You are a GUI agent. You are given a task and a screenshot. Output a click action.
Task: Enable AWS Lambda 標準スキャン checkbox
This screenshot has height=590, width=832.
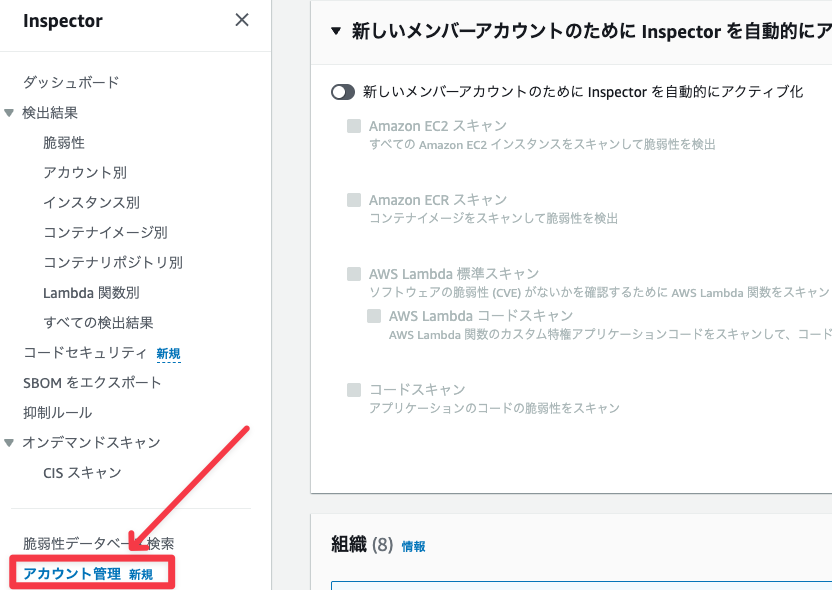354,274
